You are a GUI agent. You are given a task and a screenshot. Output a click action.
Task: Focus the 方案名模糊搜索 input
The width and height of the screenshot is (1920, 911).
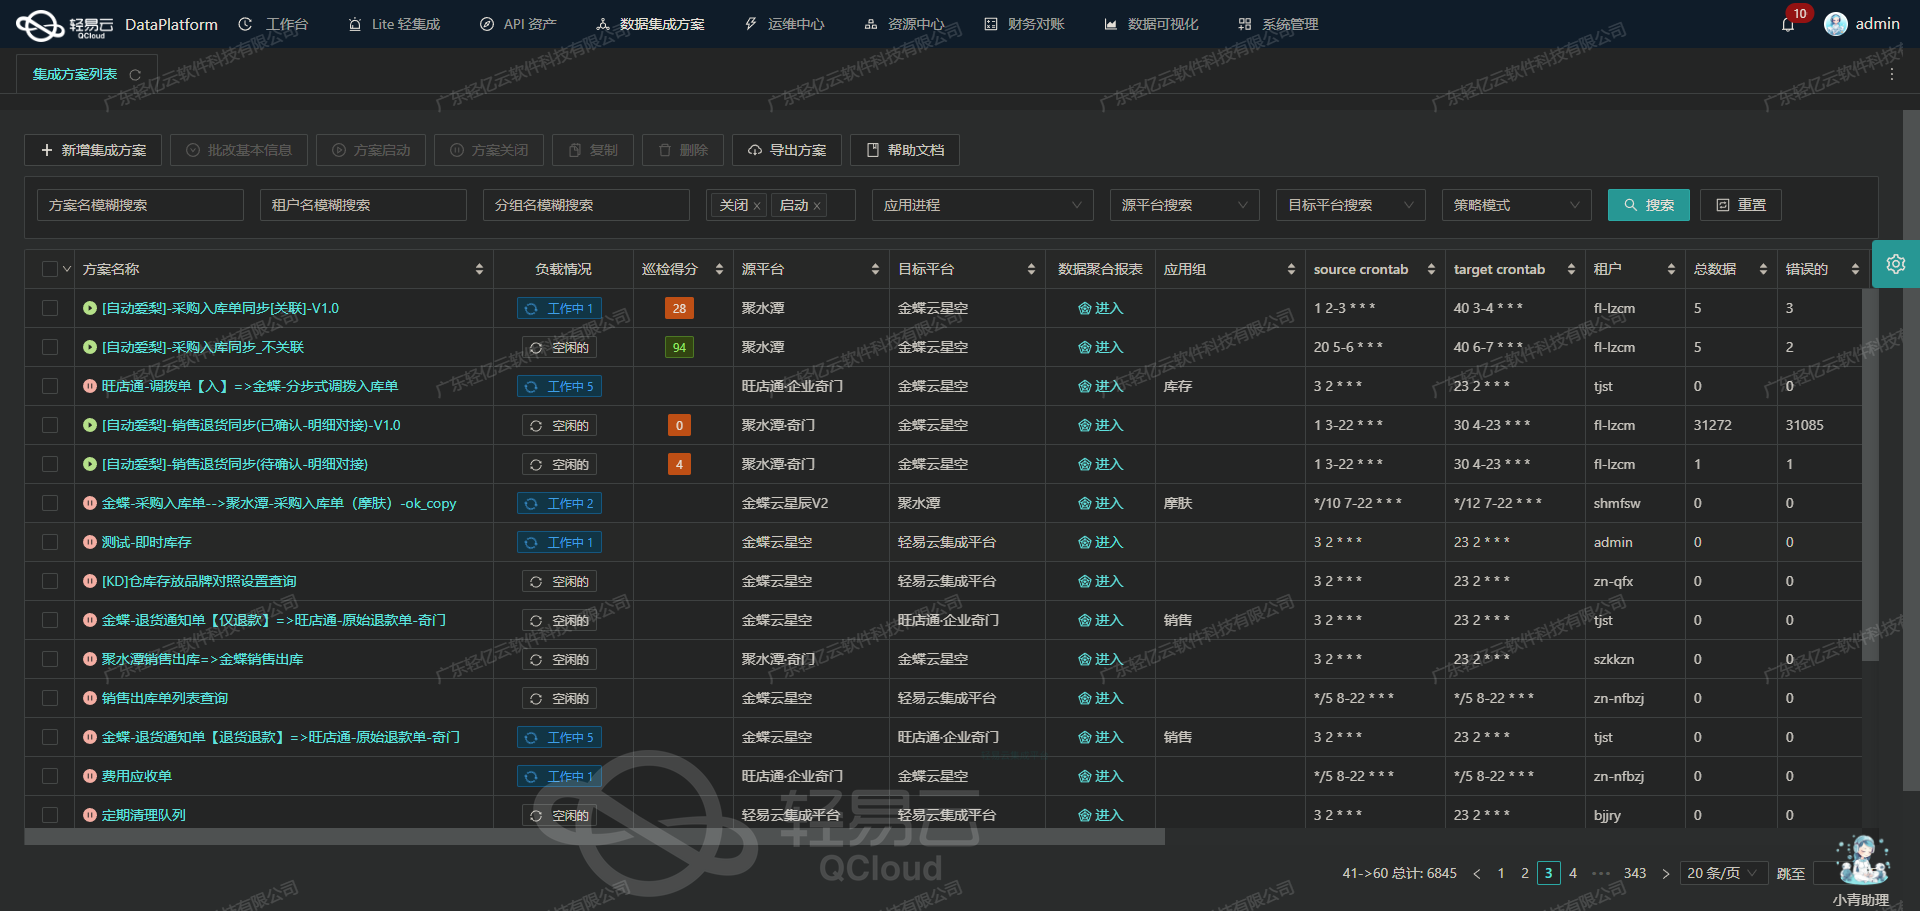click(140, 205)
